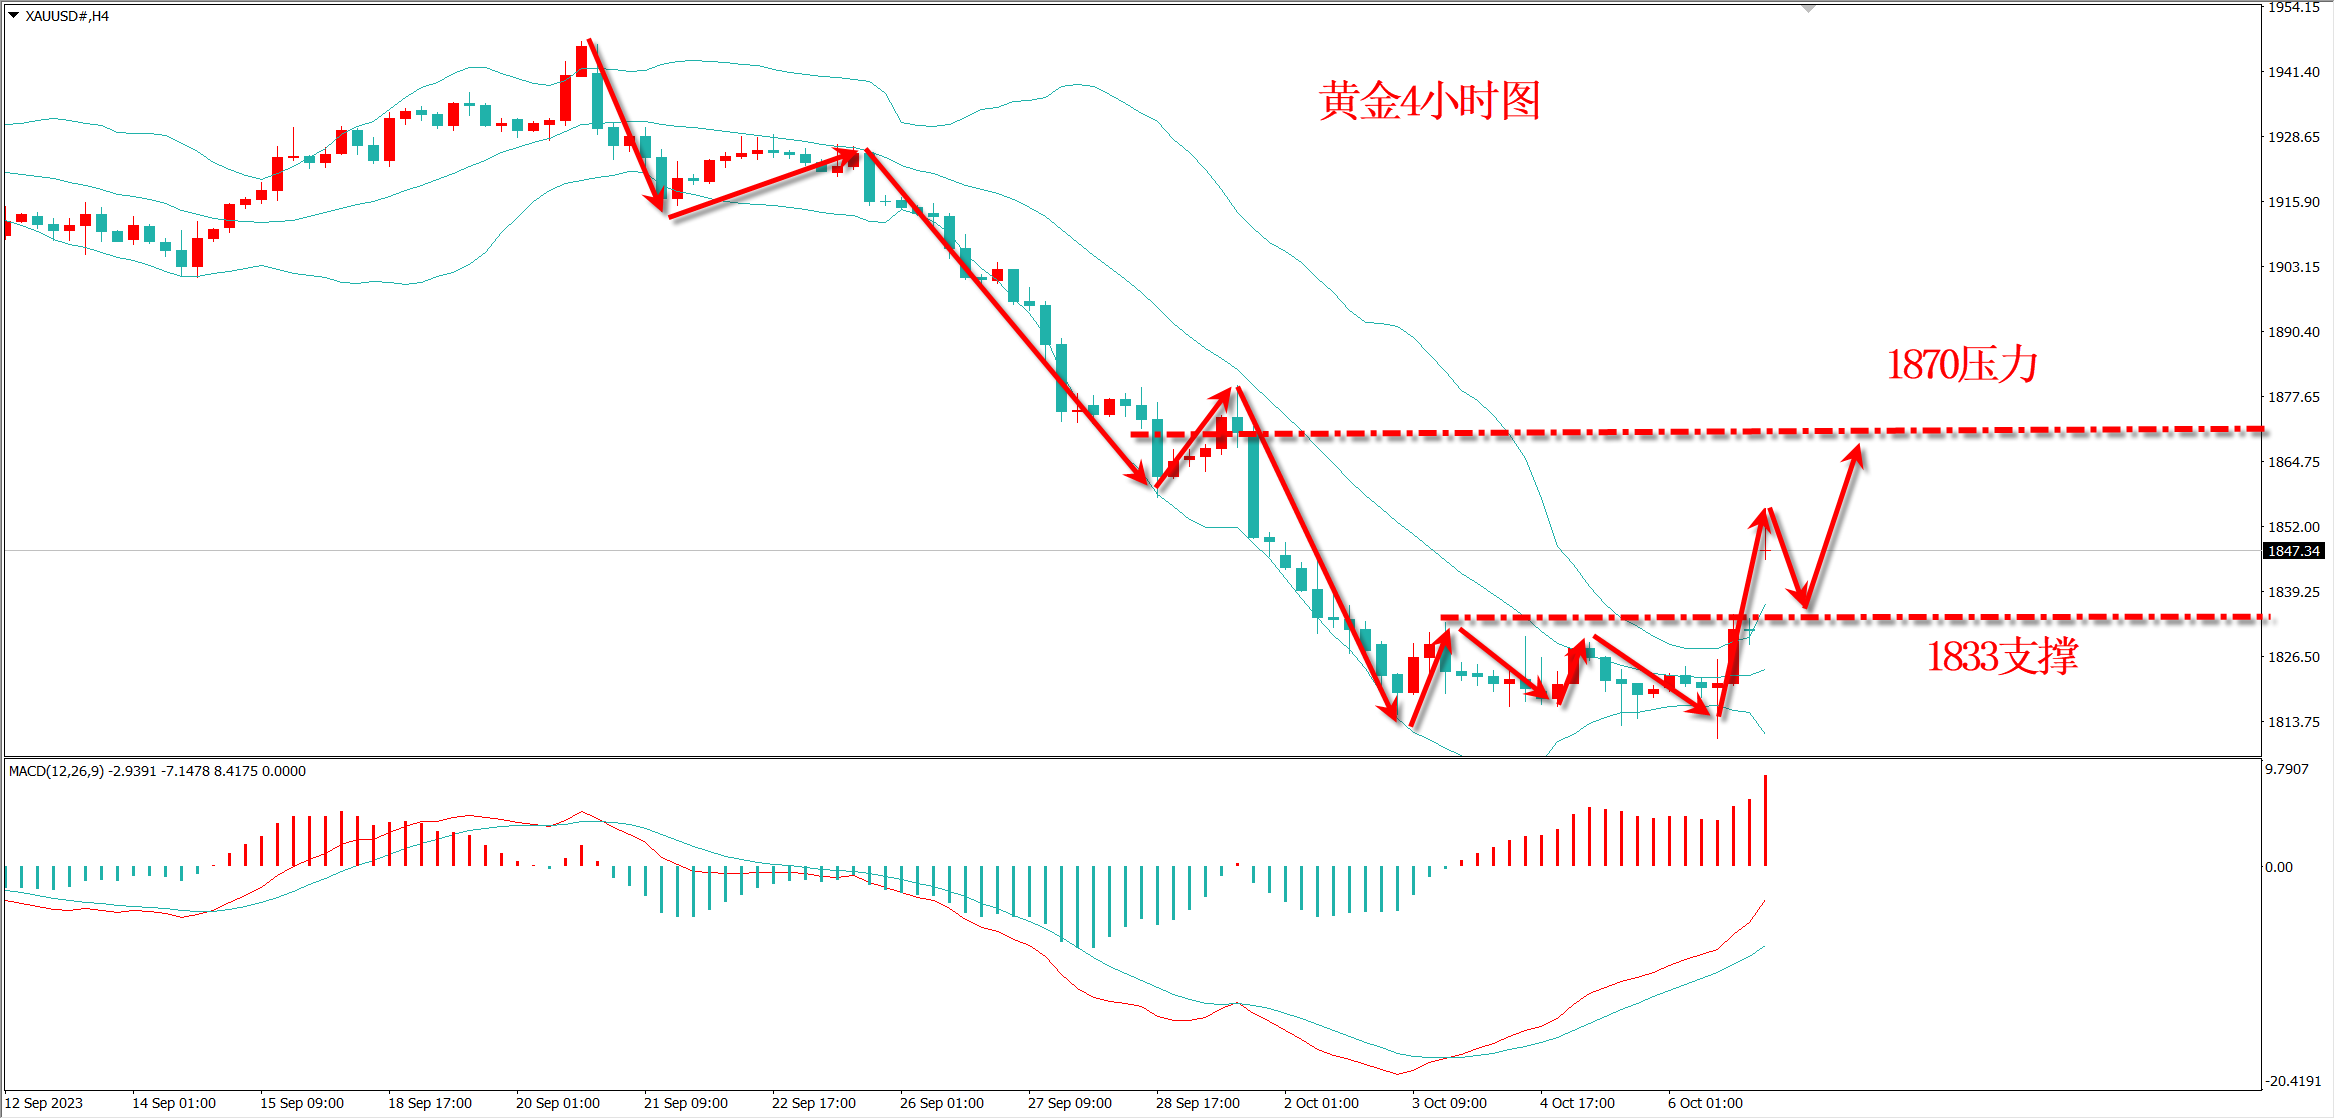The image size is (2335, 1119).
Task: Select the 1833支撑 text annotation
Action: click(x=2002, y=657)
